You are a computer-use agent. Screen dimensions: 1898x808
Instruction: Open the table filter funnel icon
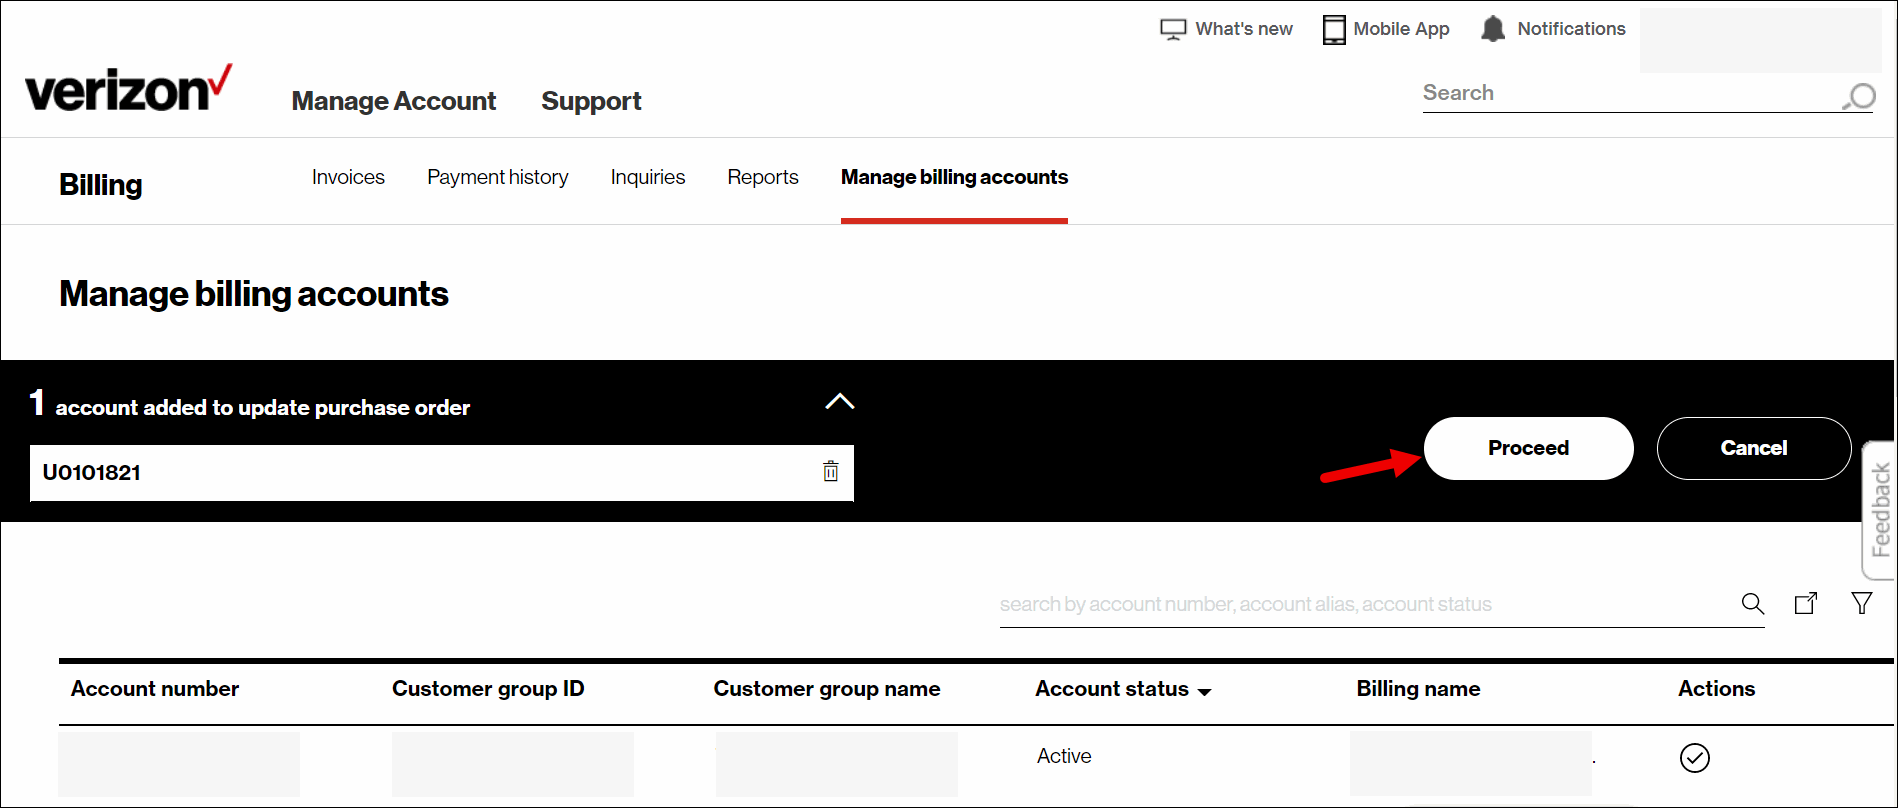1862,603
